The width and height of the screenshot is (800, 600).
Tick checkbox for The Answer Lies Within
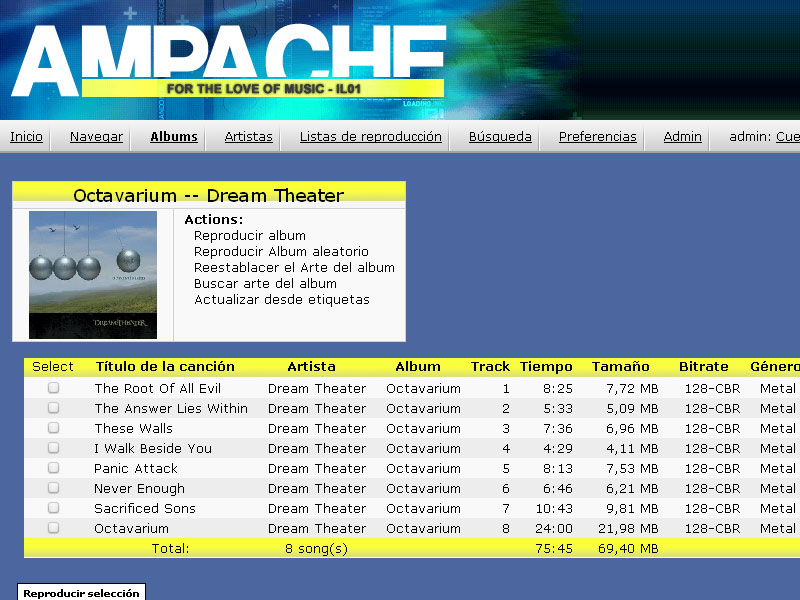point(54,408)
